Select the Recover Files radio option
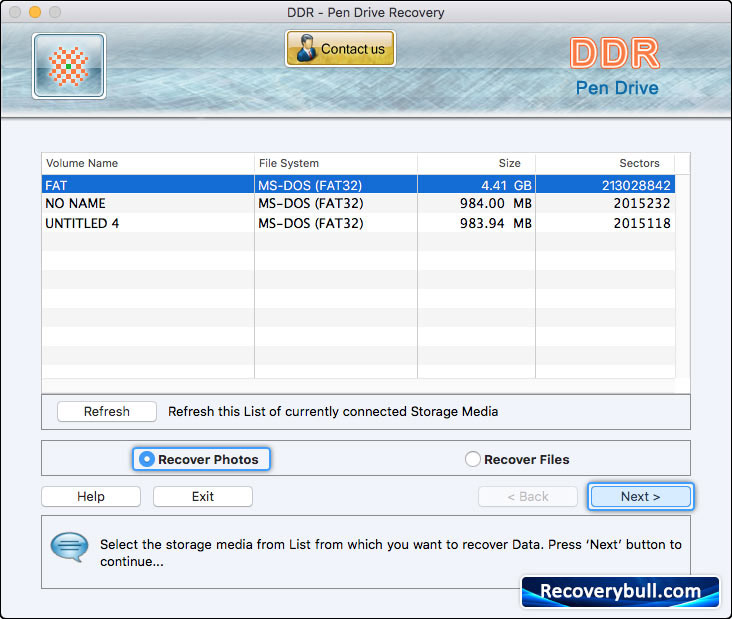This screenshot has height=619, width=732. tap(517, 459)
